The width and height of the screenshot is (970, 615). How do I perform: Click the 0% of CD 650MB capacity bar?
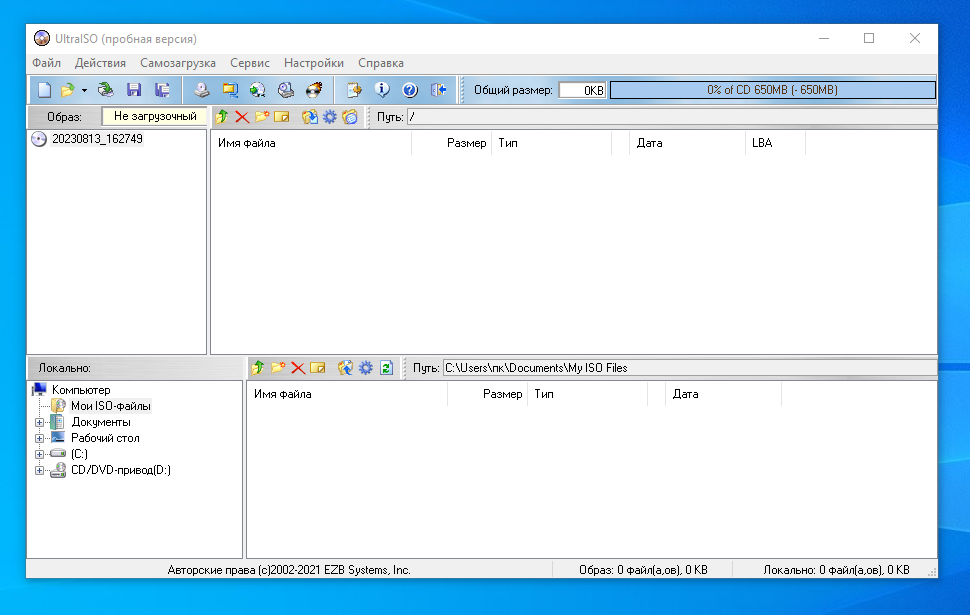tap(773, 90)
